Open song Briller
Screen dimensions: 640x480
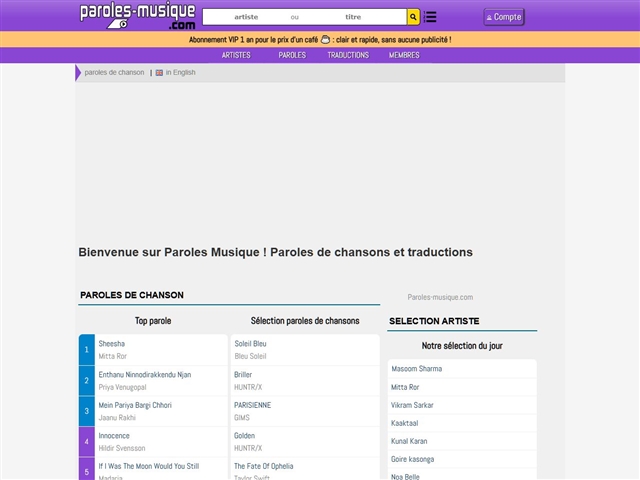[x=243, y=375]
